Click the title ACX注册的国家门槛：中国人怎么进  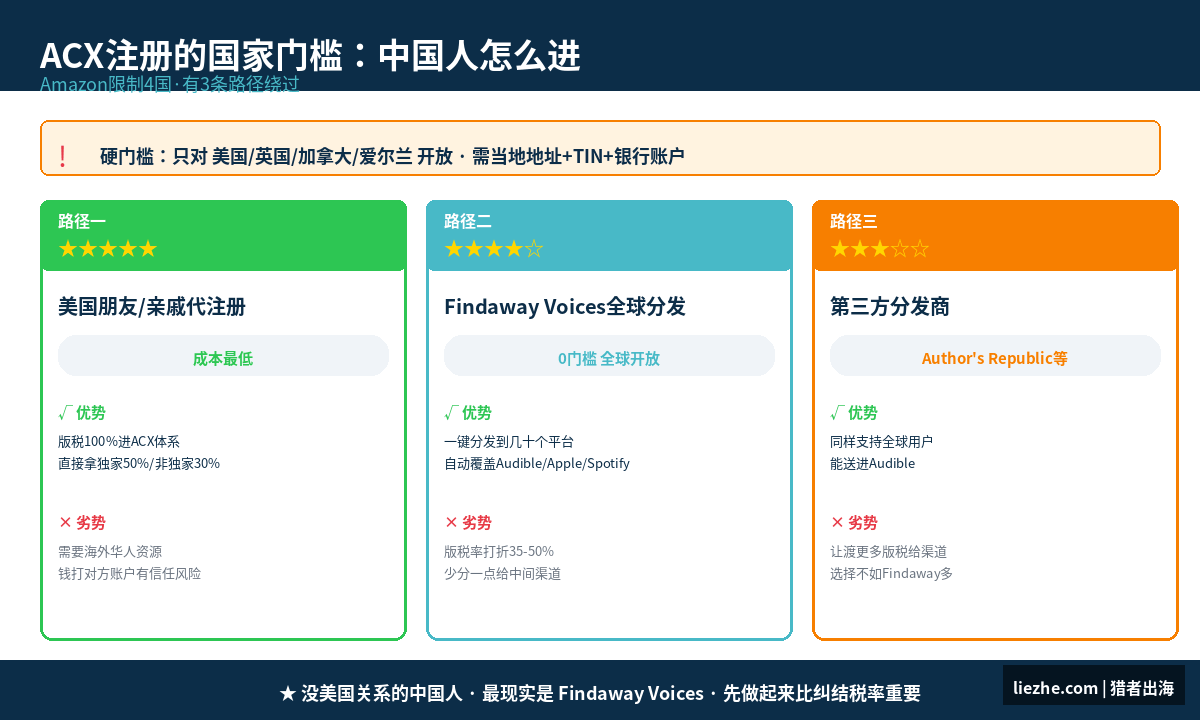[310, 56]
